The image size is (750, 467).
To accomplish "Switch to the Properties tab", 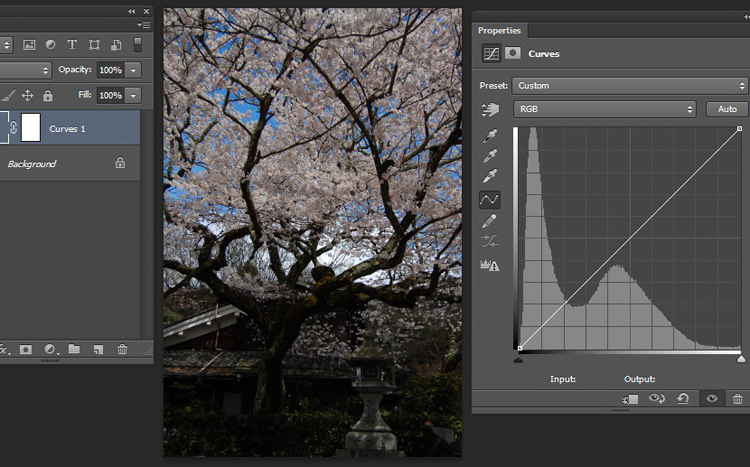I will click(499, 30).
